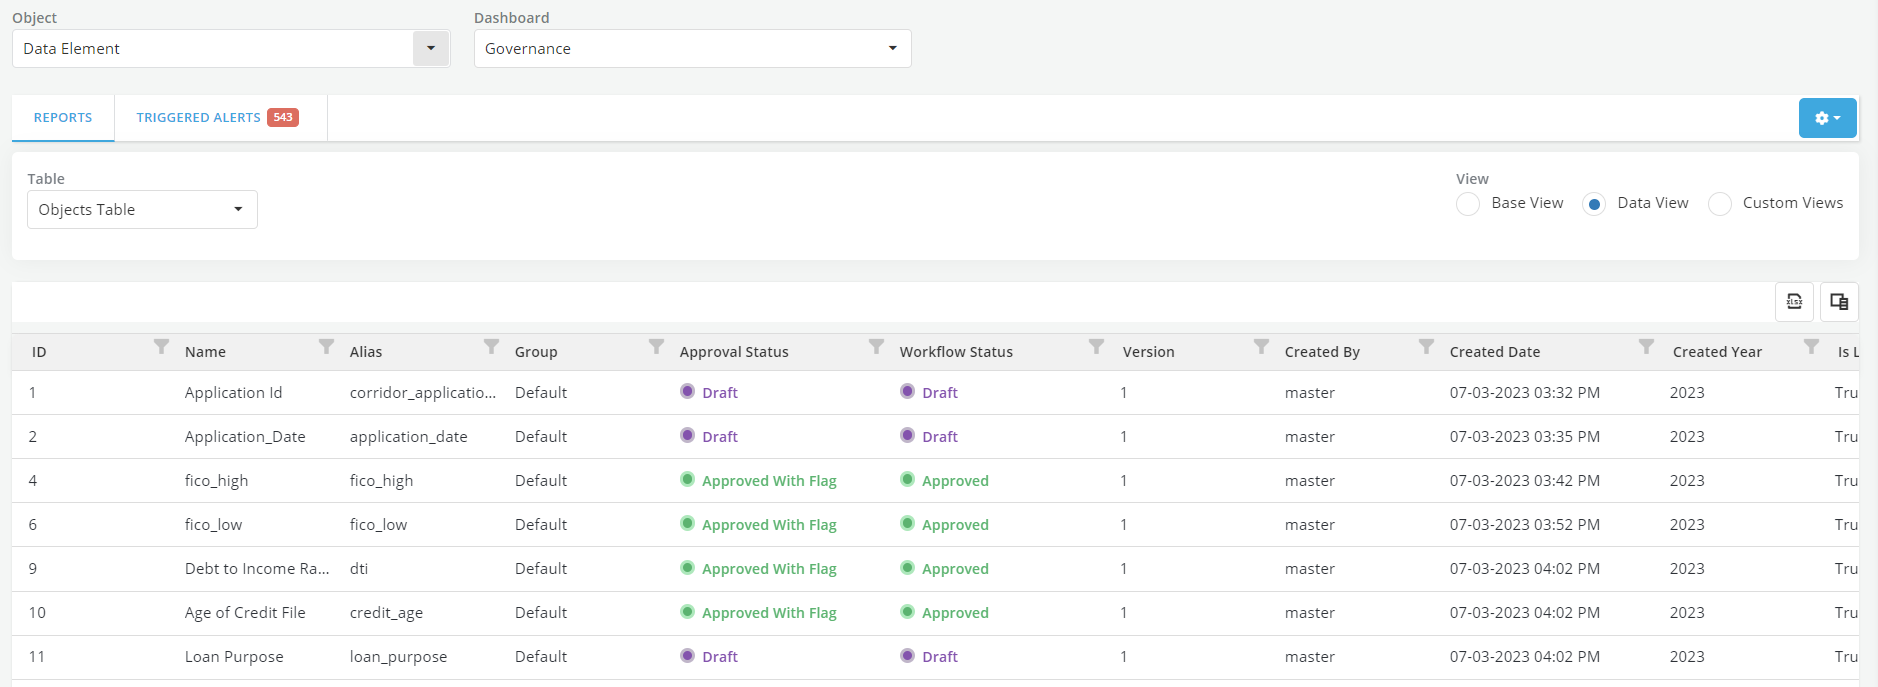Screen dimensions: 1878x687
Task: Open filter for Name column
Action: tap(326, 347)
